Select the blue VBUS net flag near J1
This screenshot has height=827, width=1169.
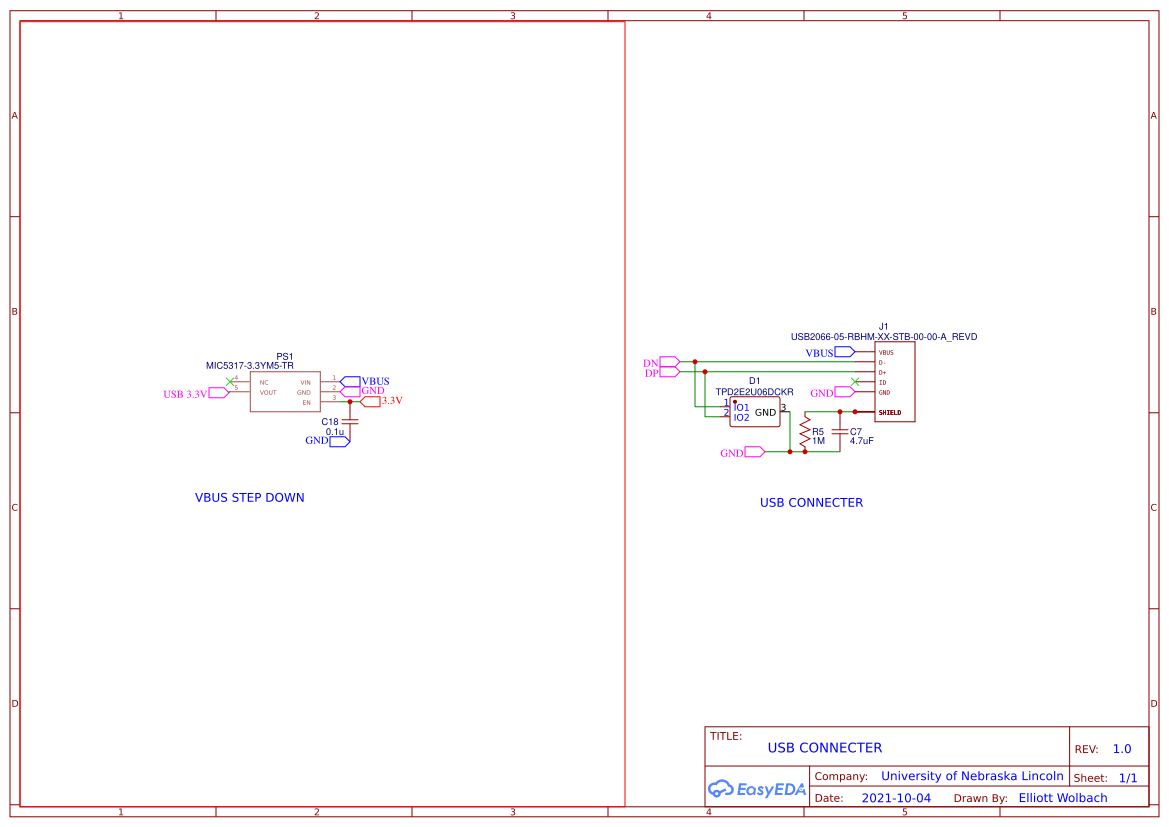click(843, 351)
